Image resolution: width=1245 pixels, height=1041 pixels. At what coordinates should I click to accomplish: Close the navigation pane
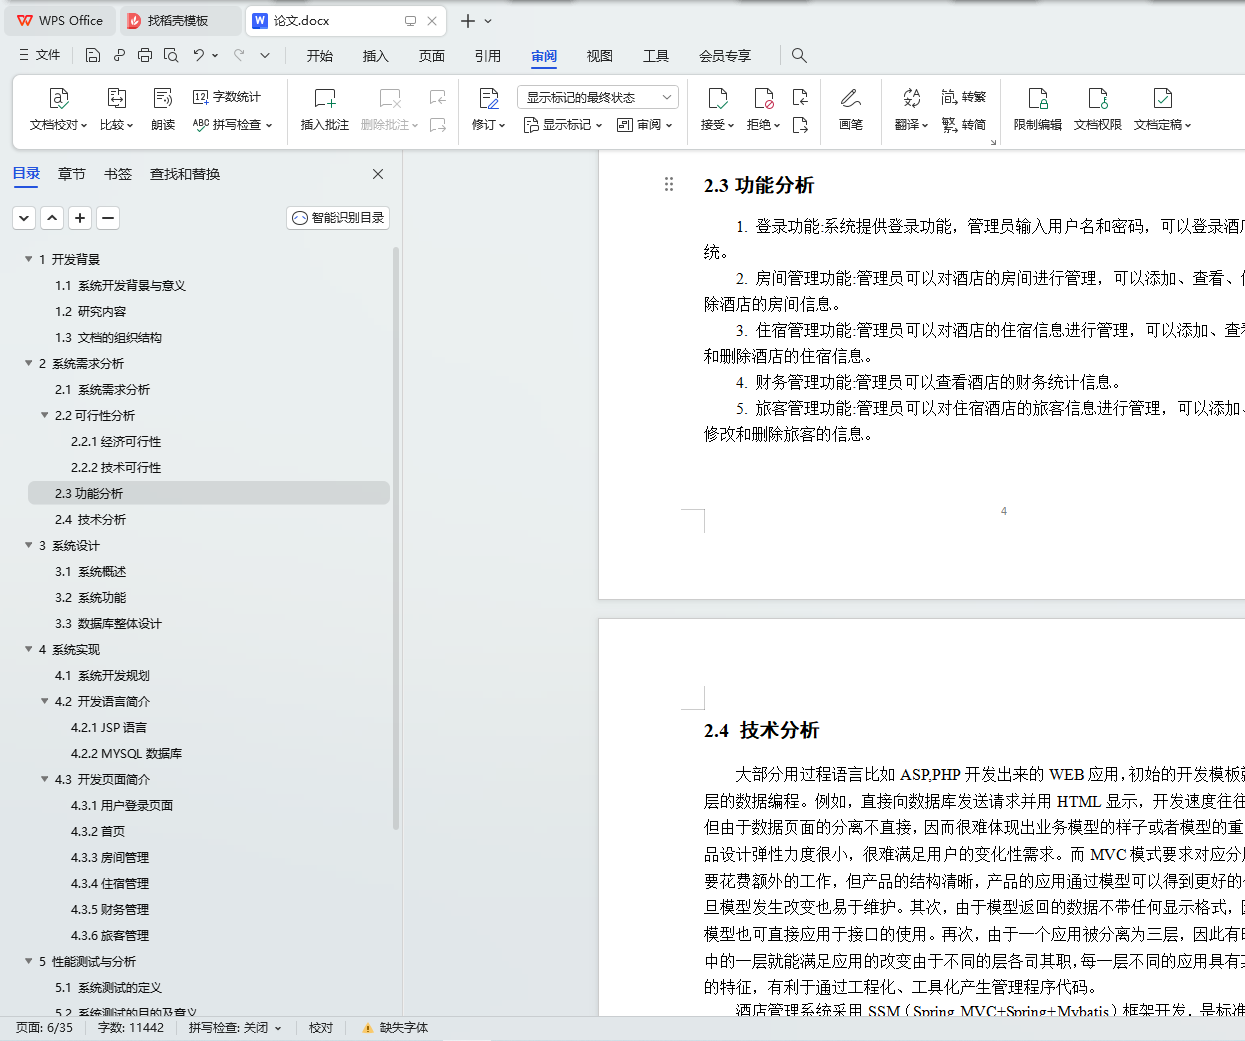point(378,174)
